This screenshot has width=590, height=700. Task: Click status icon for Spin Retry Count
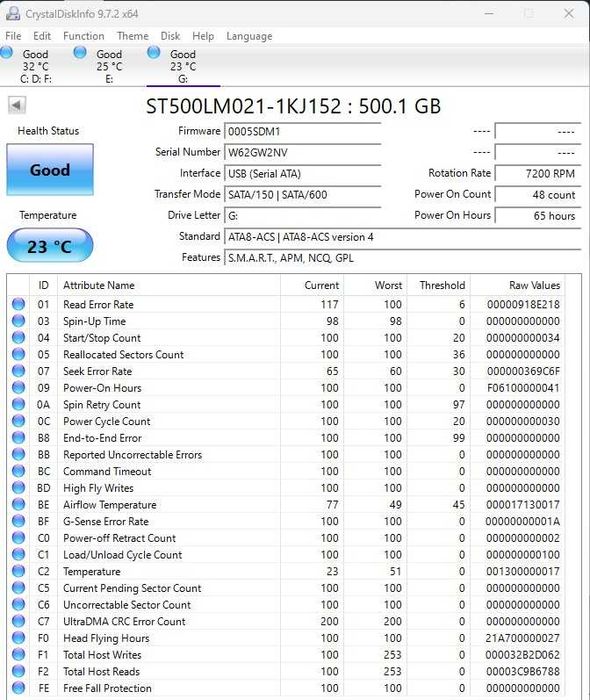(x=18, y=404)
